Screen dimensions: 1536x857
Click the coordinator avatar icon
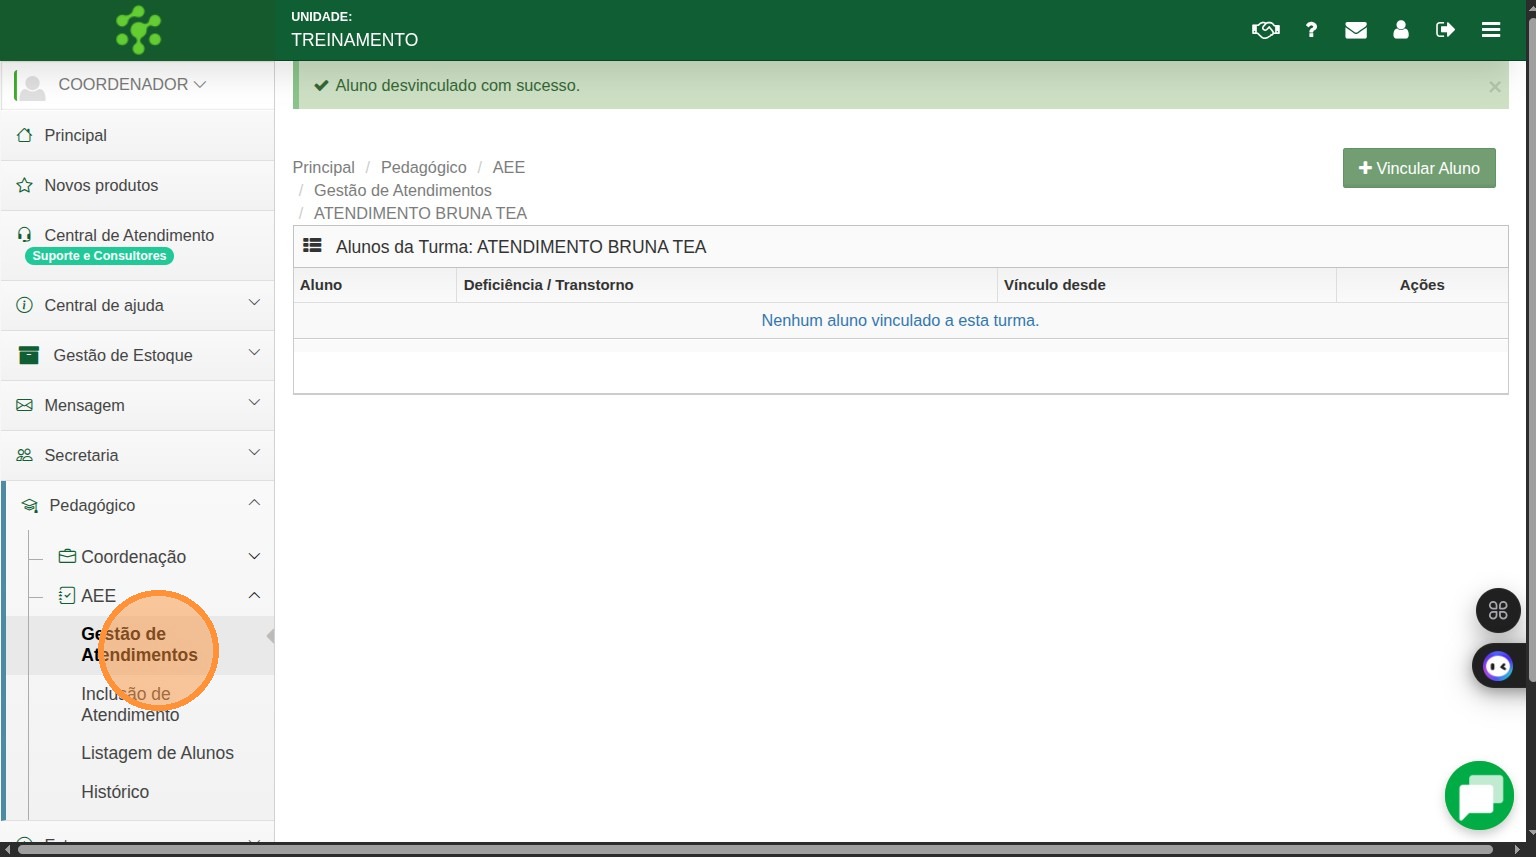coord(33,86)
